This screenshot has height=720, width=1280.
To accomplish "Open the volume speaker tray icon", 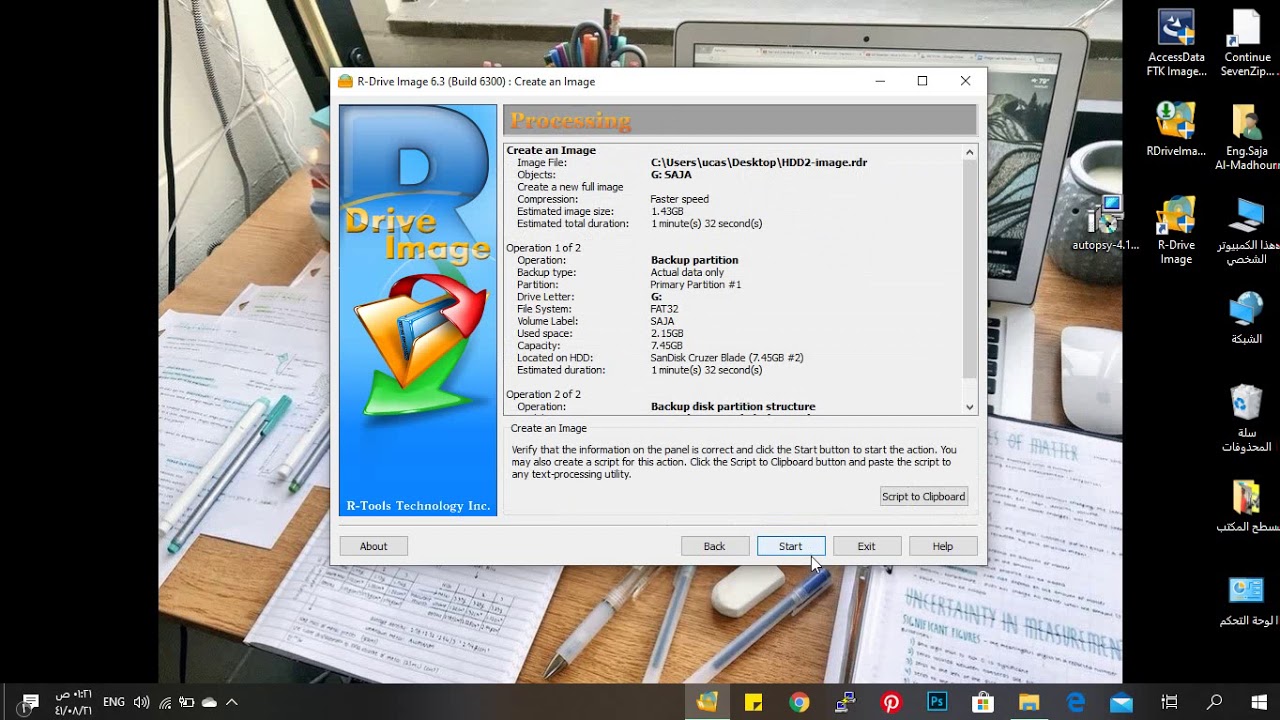I will (x=141, y=702).
